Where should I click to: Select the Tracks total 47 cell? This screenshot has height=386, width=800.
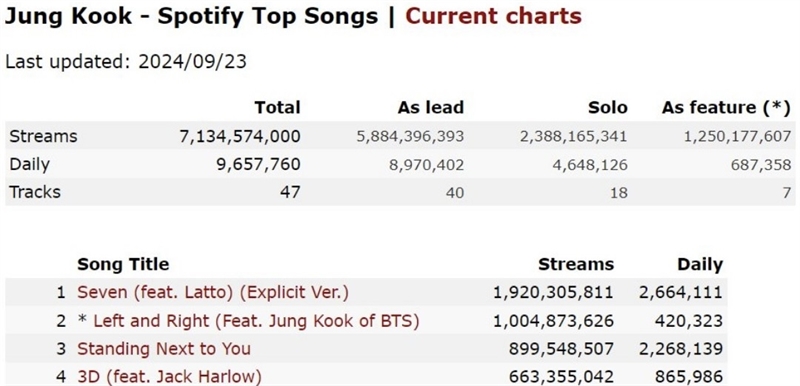click(291, 192)
